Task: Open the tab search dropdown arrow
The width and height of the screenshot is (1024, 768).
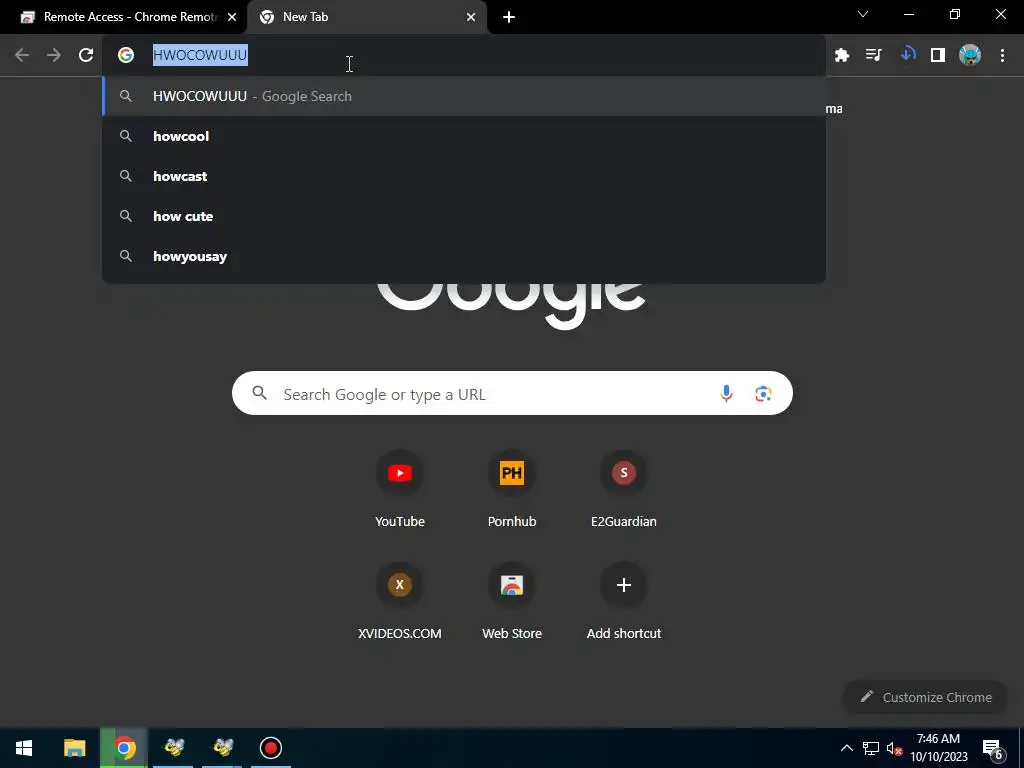Action: pos(863,14)
